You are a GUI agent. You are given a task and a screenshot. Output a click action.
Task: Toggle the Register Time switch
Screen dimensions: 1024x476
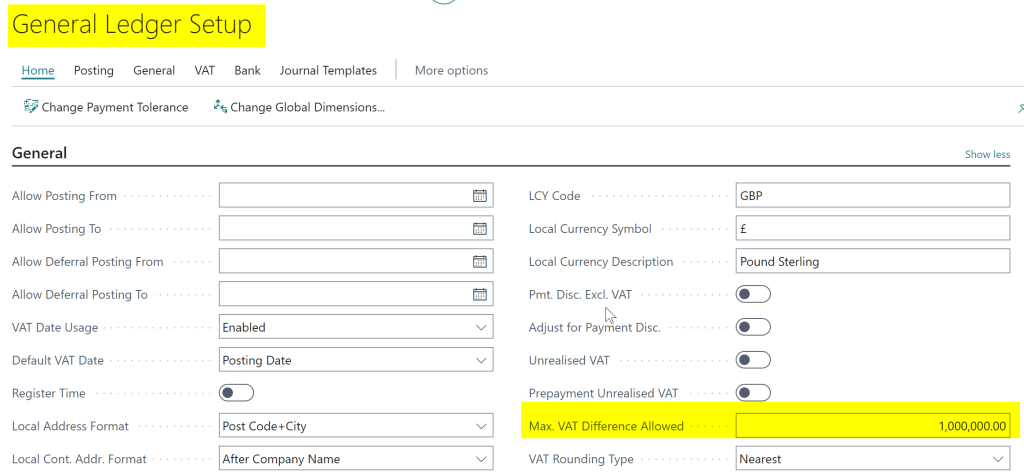pos(236,393)
